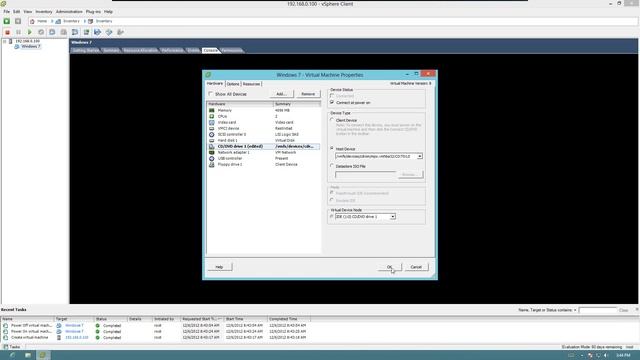Screen dimensions: 640x360
Task: Open Windows 7 link in Power Off task row
Action: click(74, 326)
